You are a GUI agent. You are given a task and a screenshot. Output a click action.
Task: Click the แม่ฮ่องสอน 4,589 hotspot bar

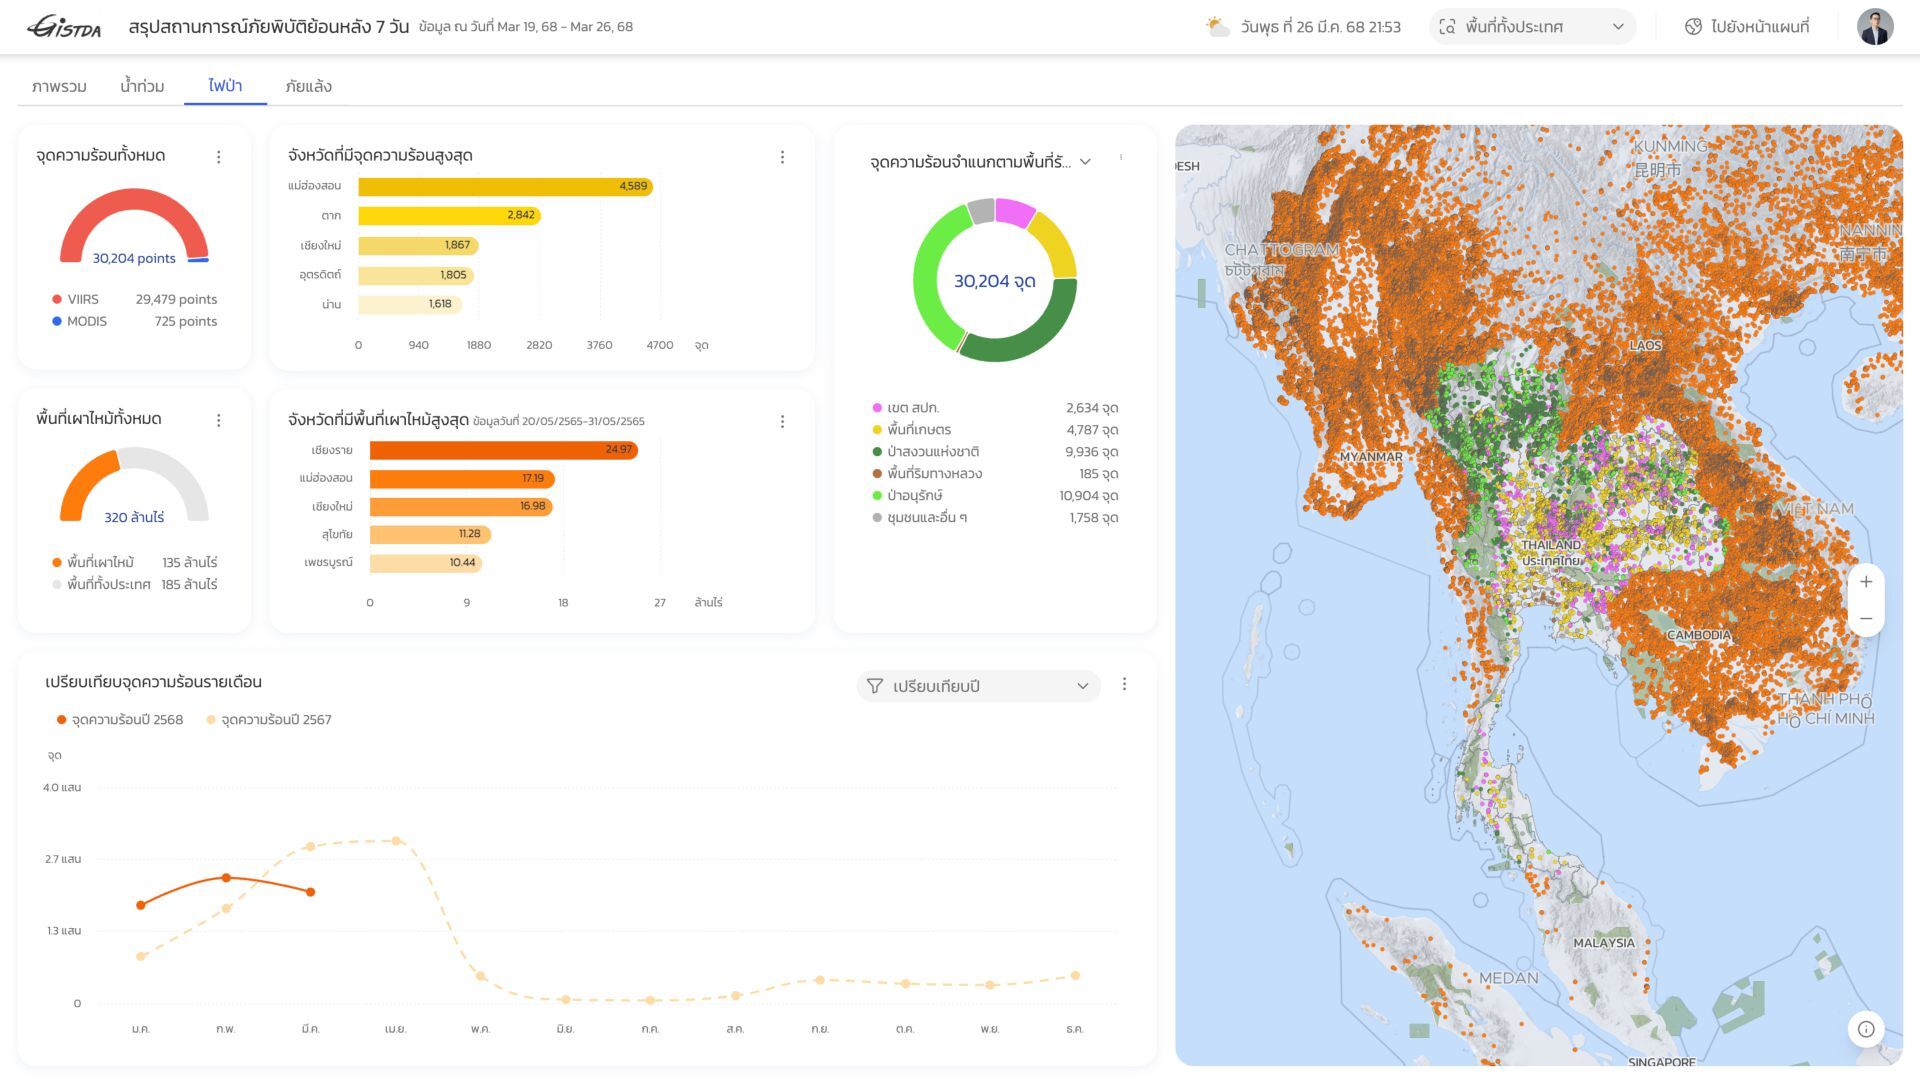[x=504, y=186]
